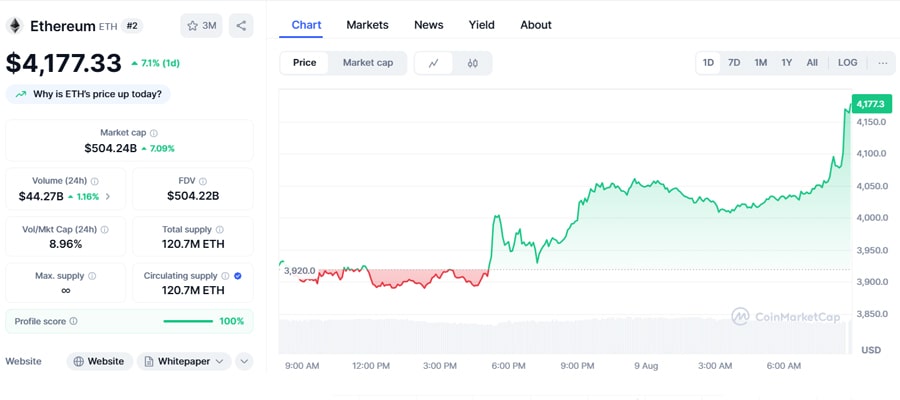Select the 1D time range
The image size is (900, 400).
click(x=708, y=63)
